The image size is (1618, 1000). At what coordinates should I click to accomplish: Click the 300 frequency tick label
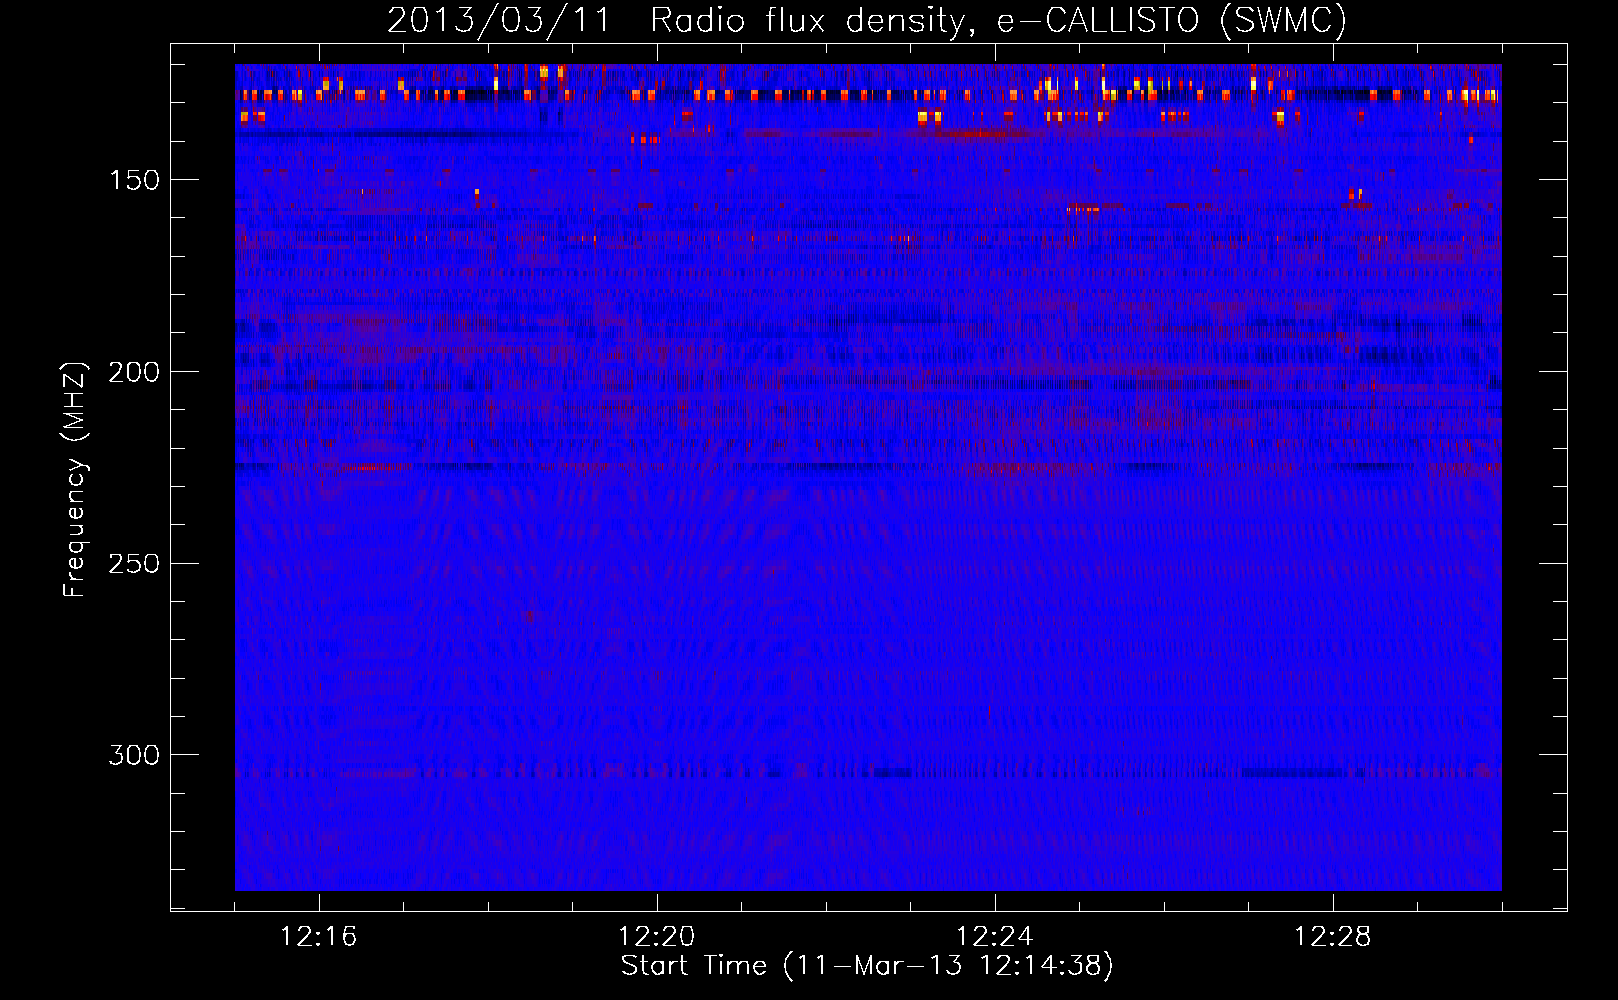click(134, 755)
